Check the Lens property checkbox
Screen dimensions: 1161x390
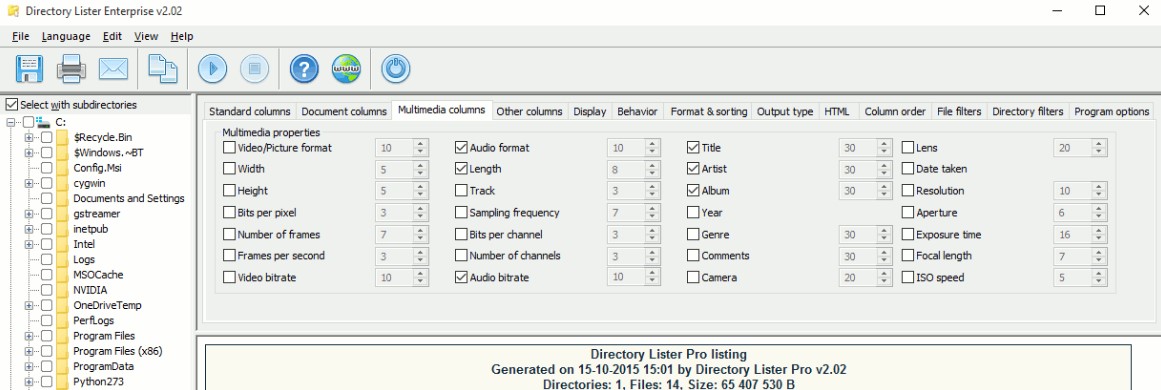[908, 147]
